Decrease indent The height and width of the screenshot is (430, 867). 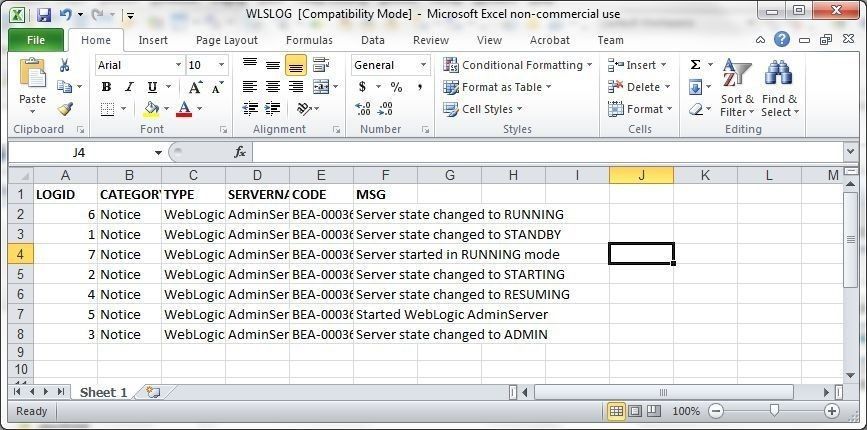point(250,109)
